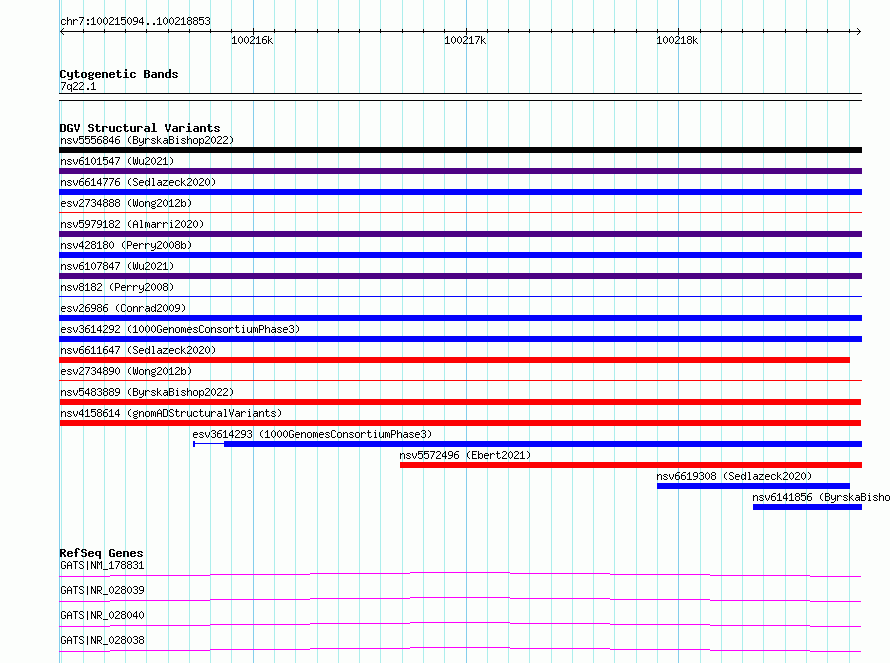Screen dimensions: 890x663
Task: Click the 7q22.1 cytogenetic band label
Action: [78, 86]
